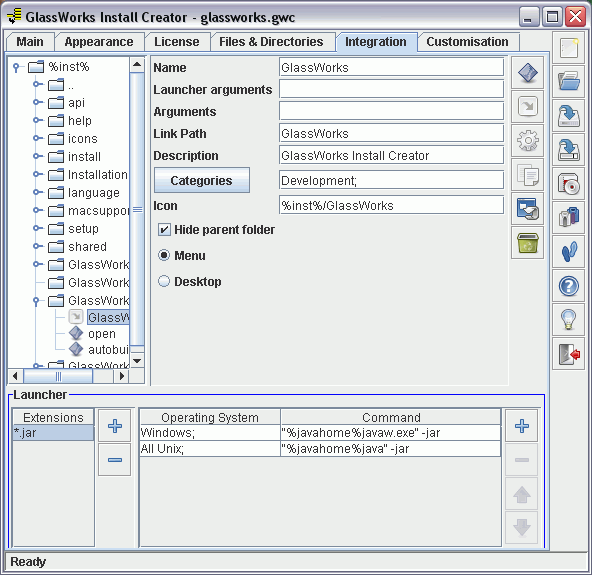Switch to the Main tab
Screen dimensions: 592x575
coord(30,42)
